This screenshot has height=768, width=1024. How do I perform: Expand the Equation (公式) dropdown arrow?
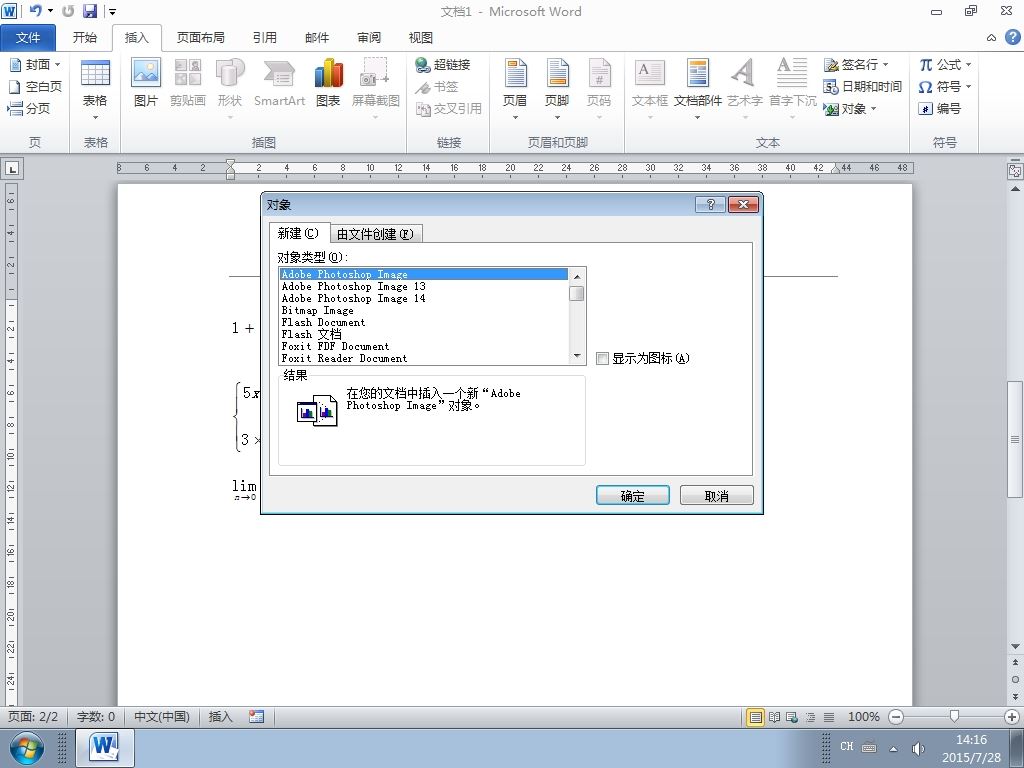point(968,65)
